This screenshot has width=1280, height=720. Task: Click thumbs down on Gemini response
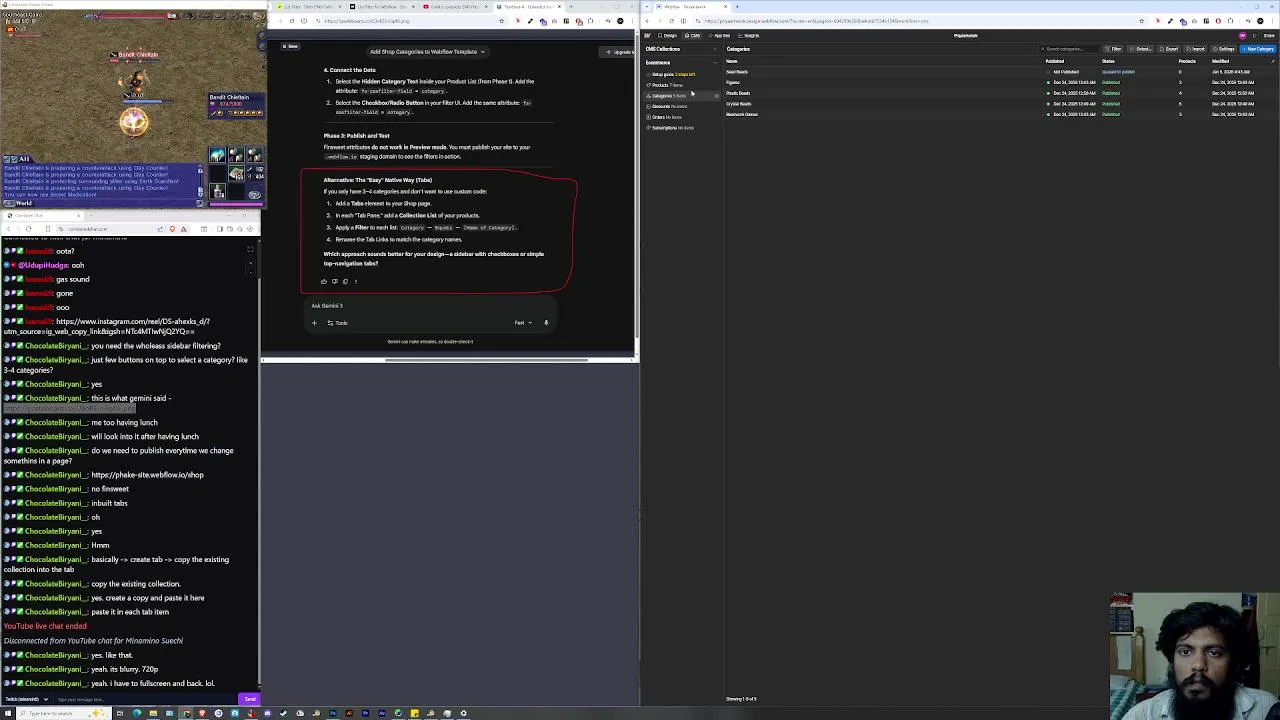[x=335, y=281]
